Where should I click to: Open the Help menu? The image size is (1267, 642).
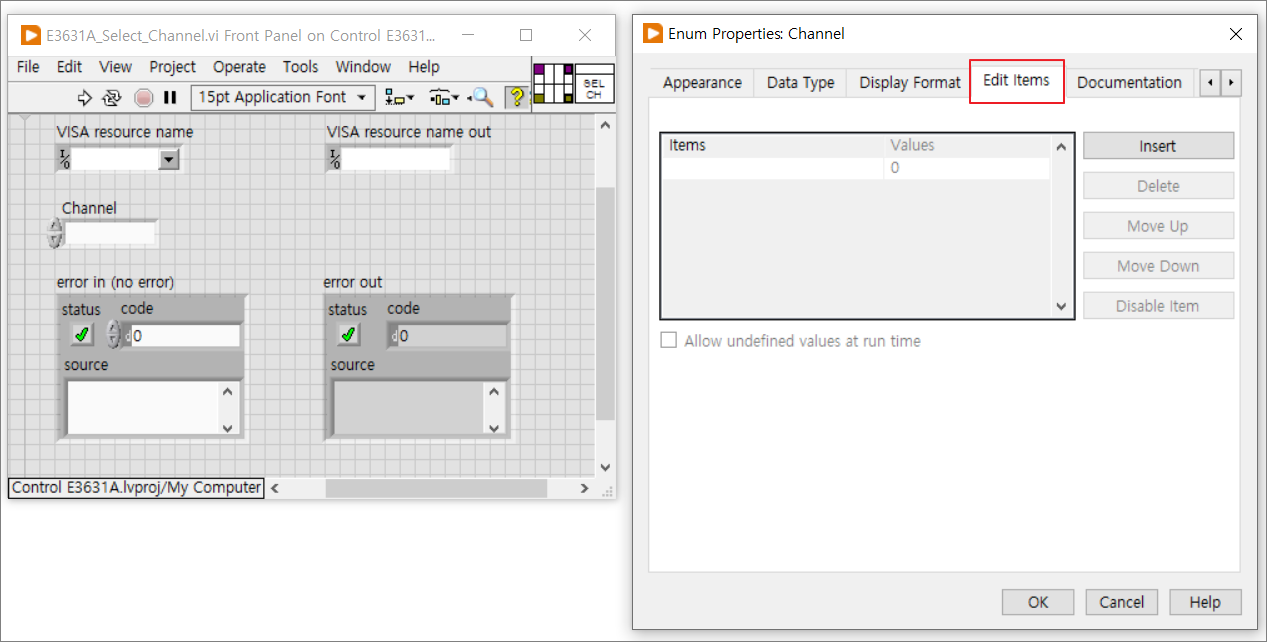coord(424,67)
